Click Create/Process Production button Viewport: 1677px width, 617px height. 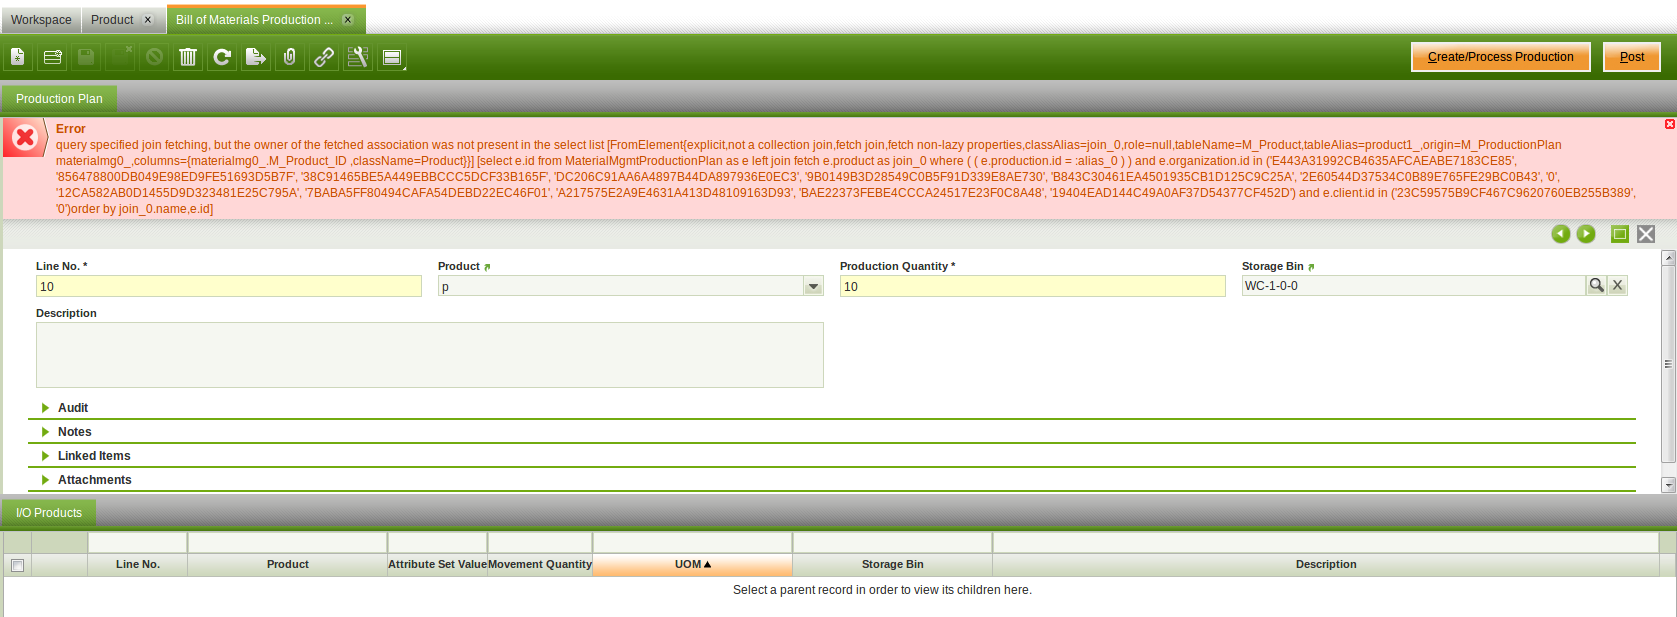tap(1500, 57)
